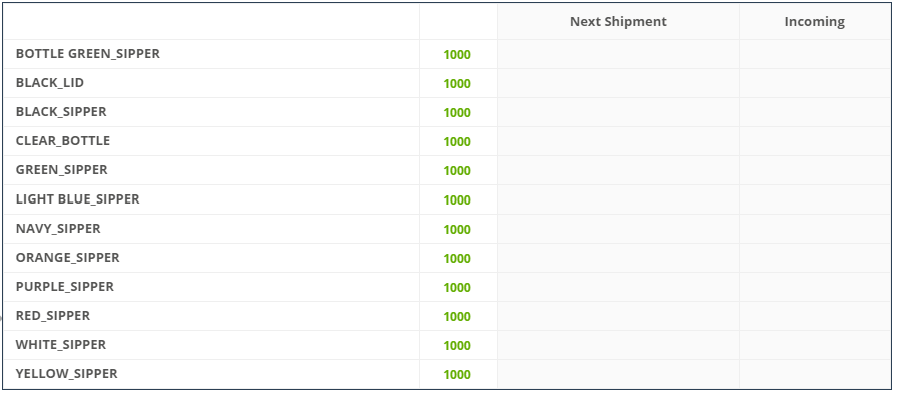The image size is (898, 402).
Task: Select the Incoming cell for RED_SIPPER
Action: tap(815, 316)
